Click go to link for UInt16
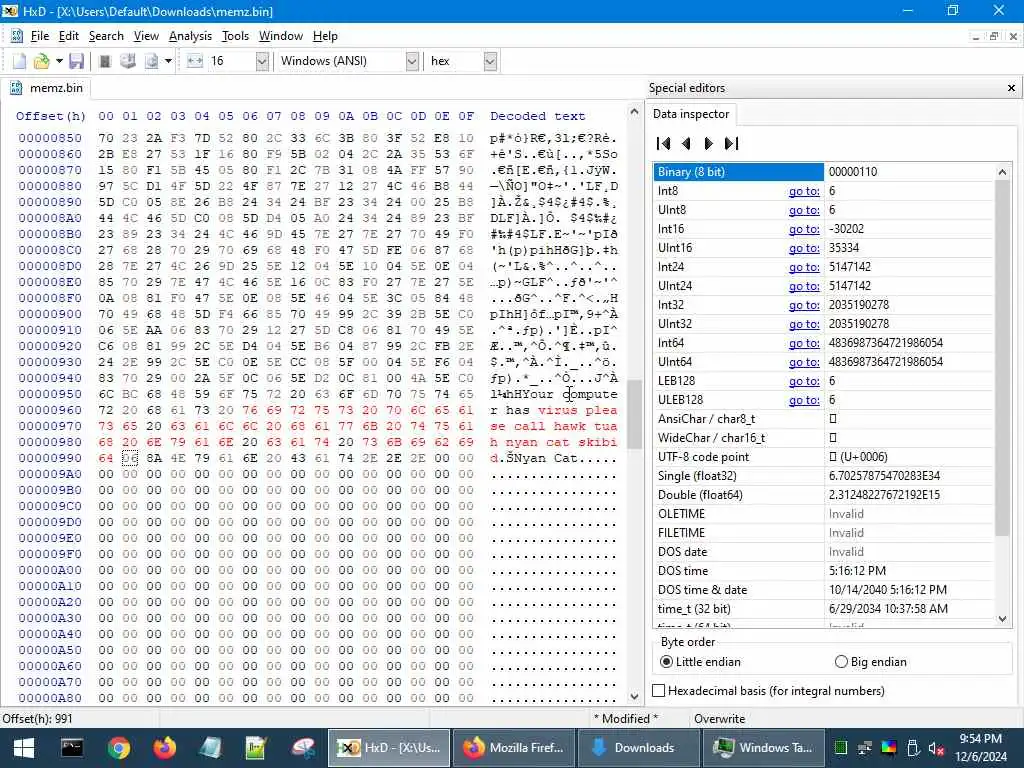Viewport: 1024px width, 768px height. pos(804,248)
